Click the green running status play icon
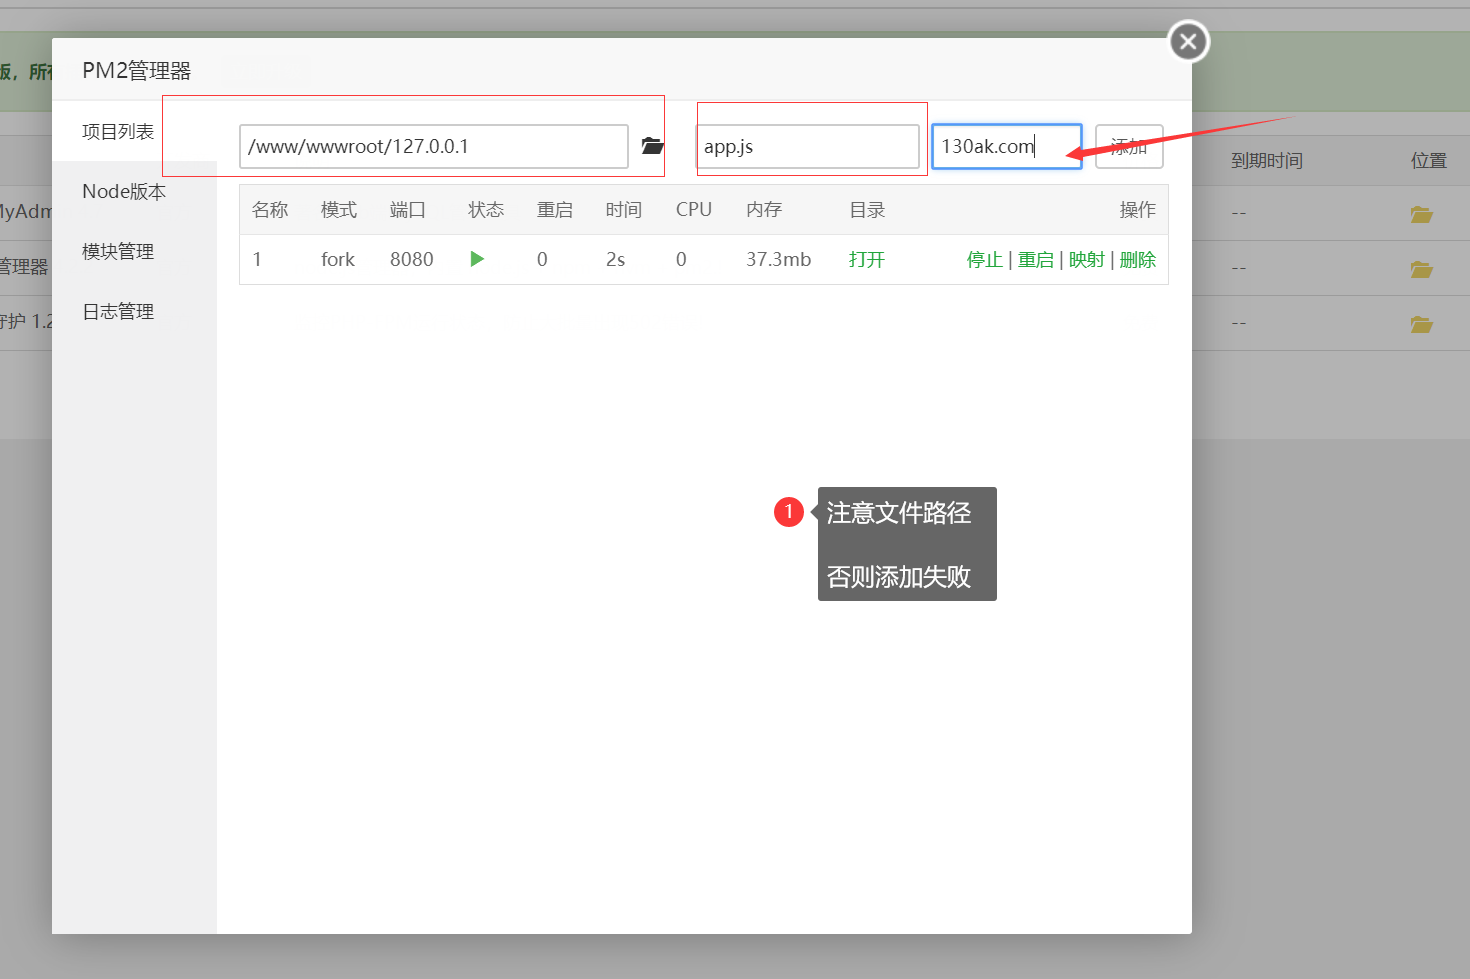 477,259
